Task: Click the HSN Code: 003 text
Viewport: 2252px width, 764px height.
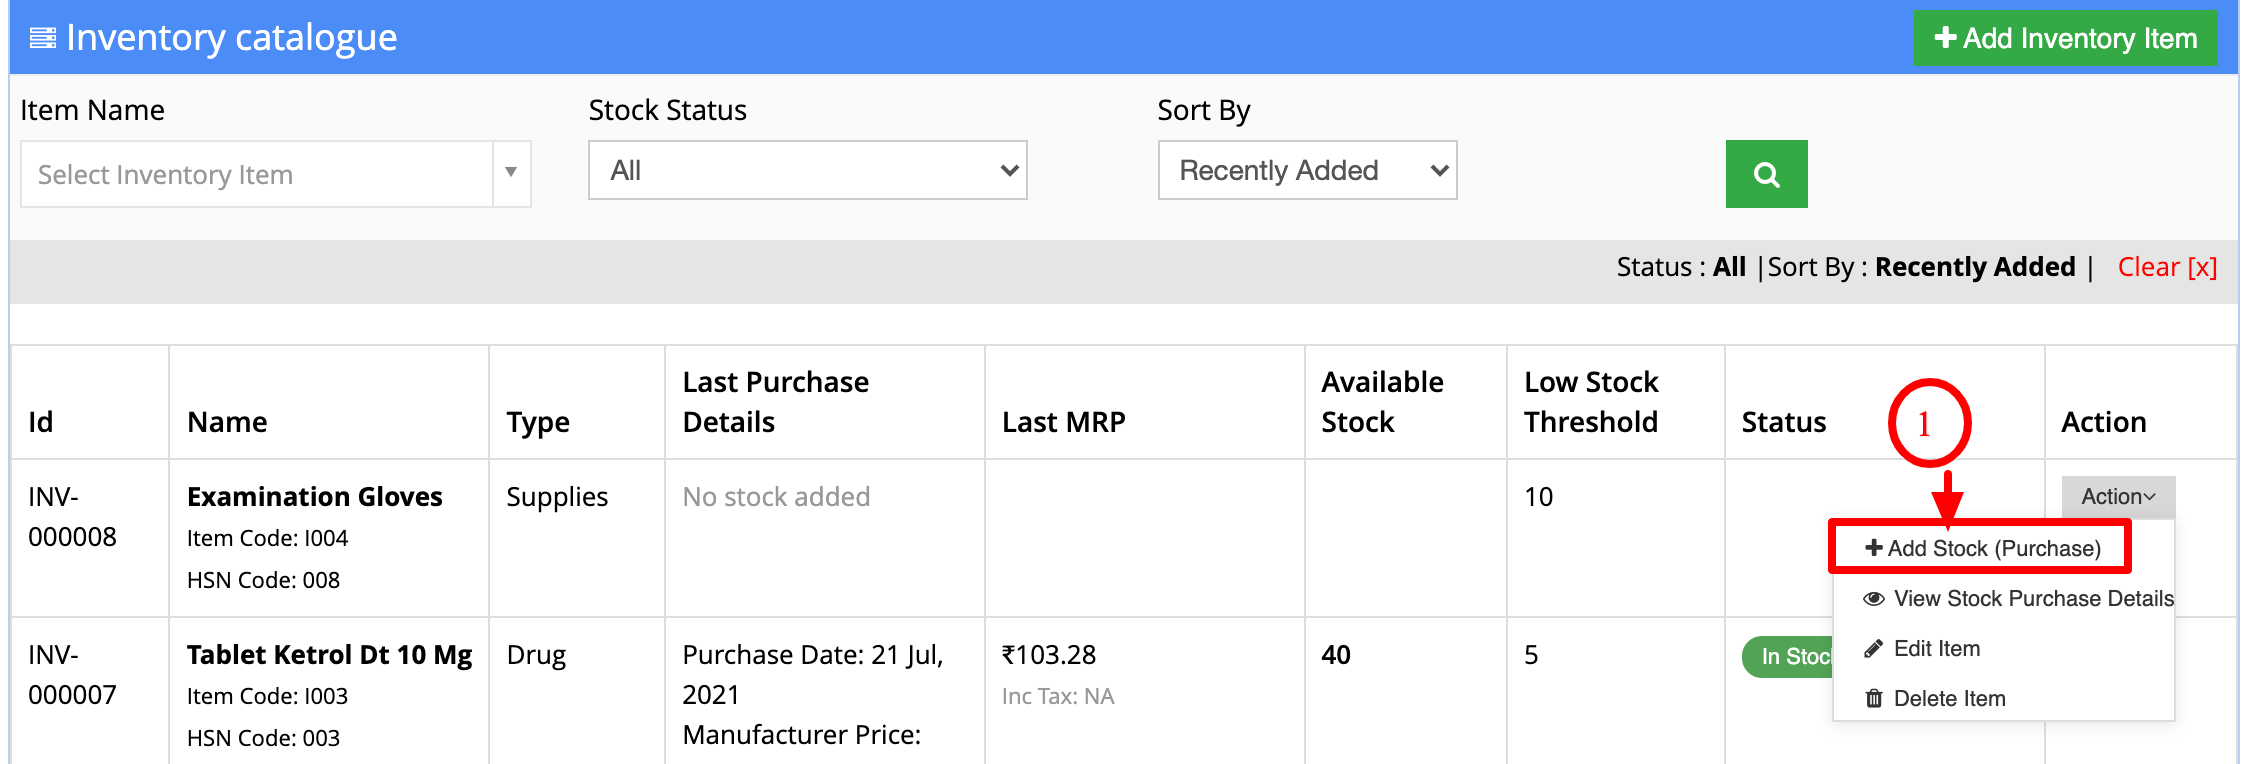Action: pyautogui.click(x=263, y=738)
